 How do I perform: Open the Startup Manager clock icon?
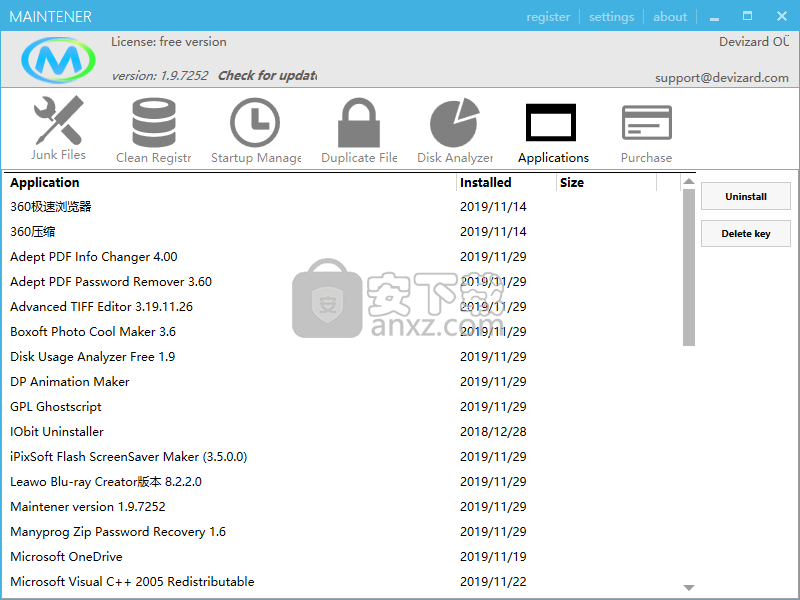coord(255,122)
